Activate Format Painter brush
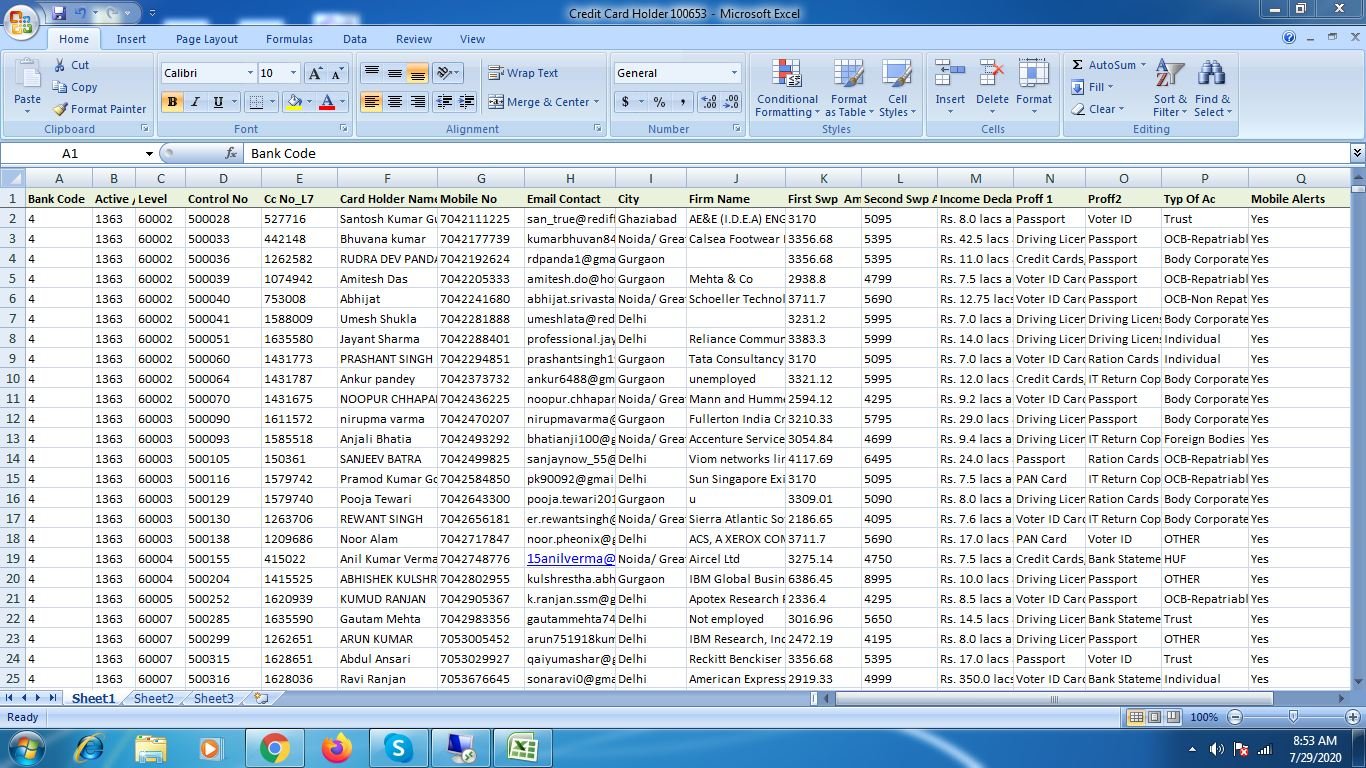Image resolution: width=1366 pixels, height=768 pixels. (x=100, y=109)
